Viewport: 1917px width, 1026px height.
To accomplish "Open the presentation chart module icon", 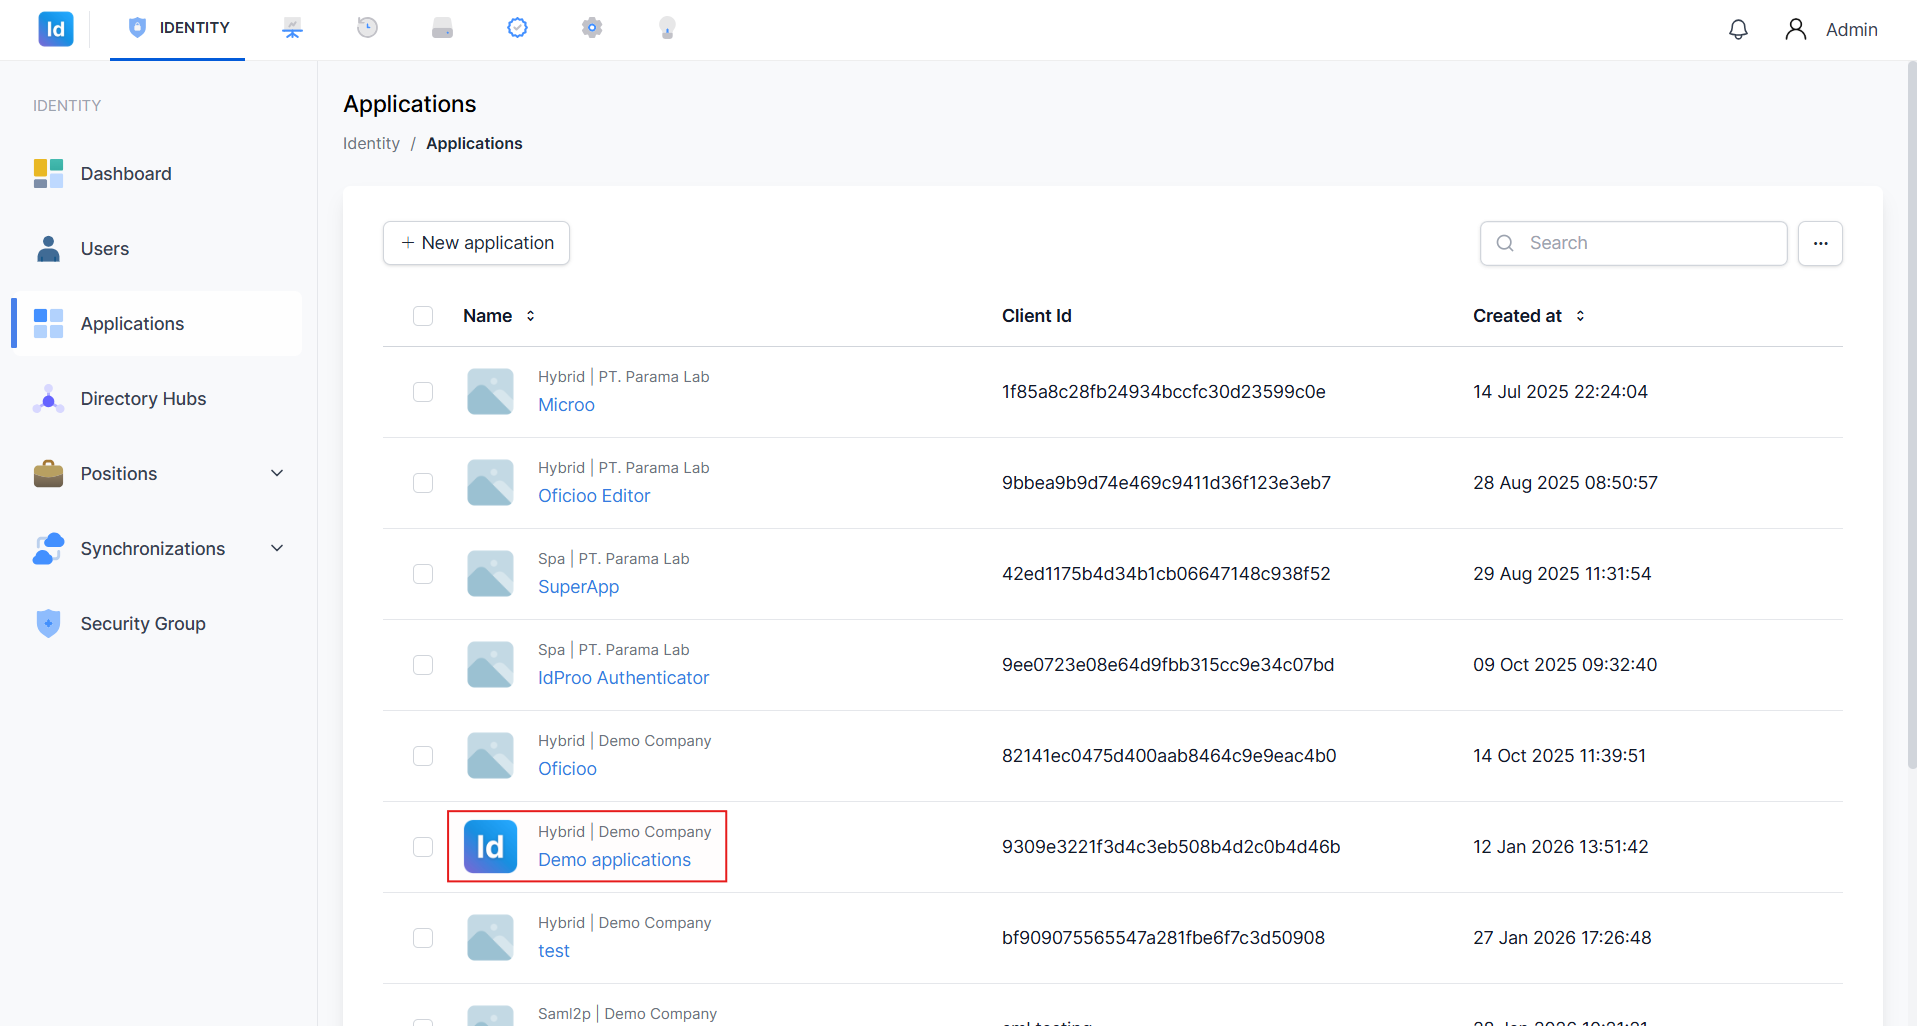I will coord(292,28).
